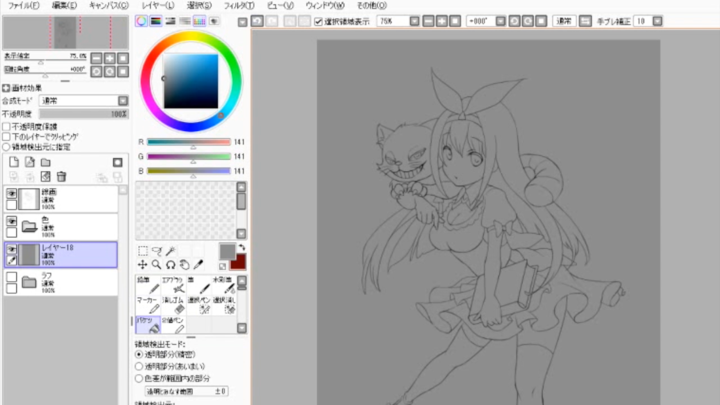720x405 pixels.
Task: Select the Hand pan tool
Action: coord(184,264)
